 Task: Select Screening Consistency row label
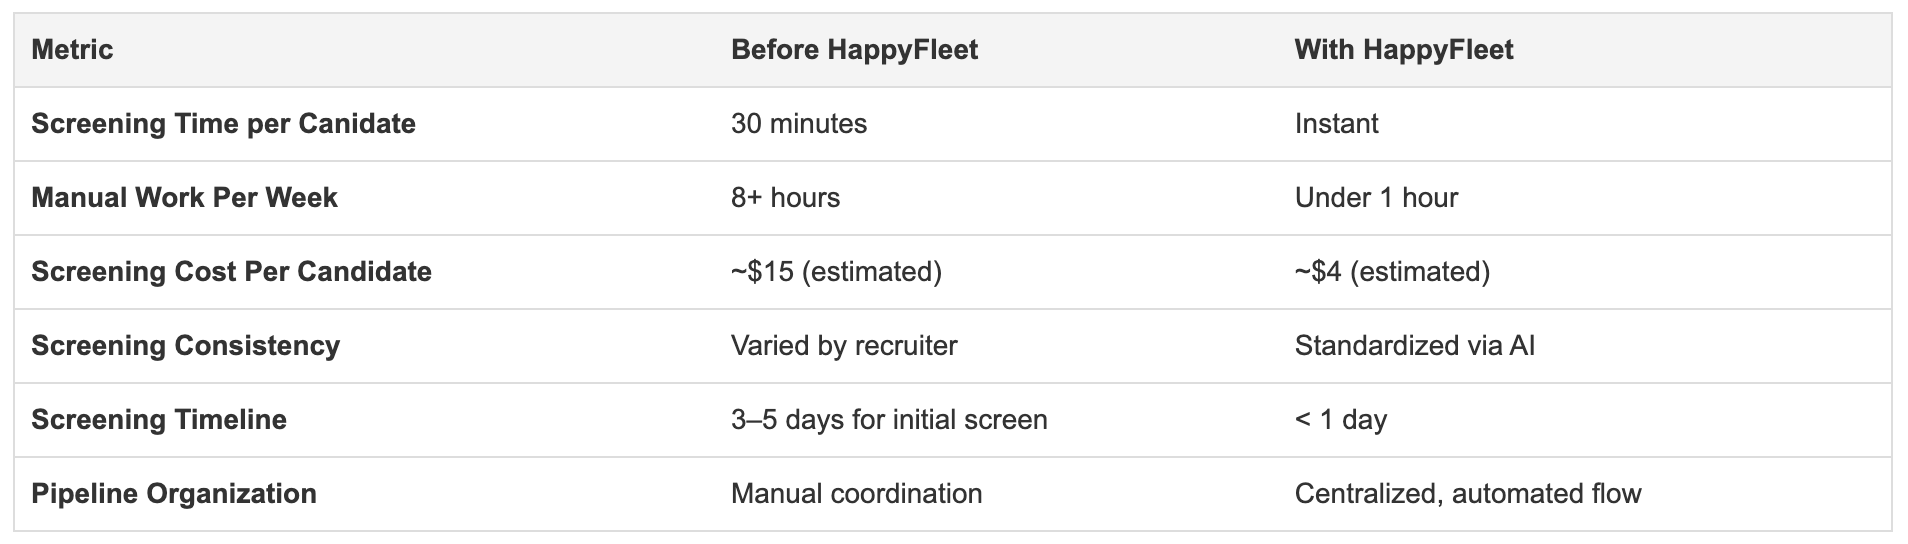click(185, 346)
